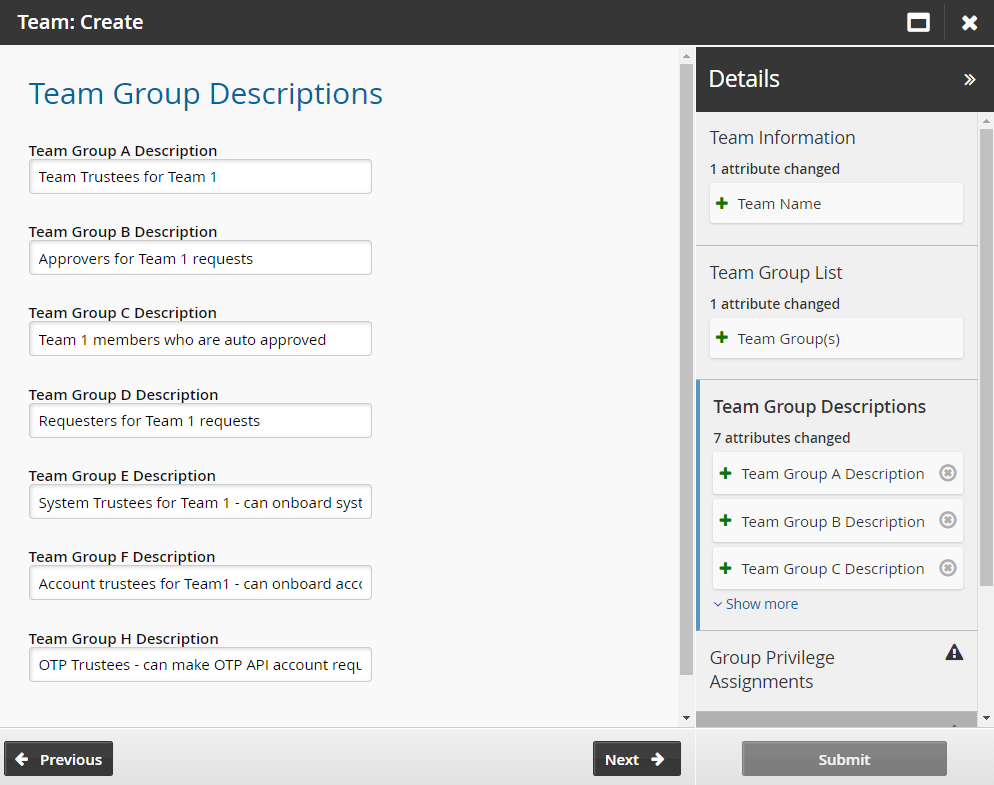Click into Team Group H Description field
This screenshot has height=785, width=994.
pyautogui.click(x=200, y=665)
